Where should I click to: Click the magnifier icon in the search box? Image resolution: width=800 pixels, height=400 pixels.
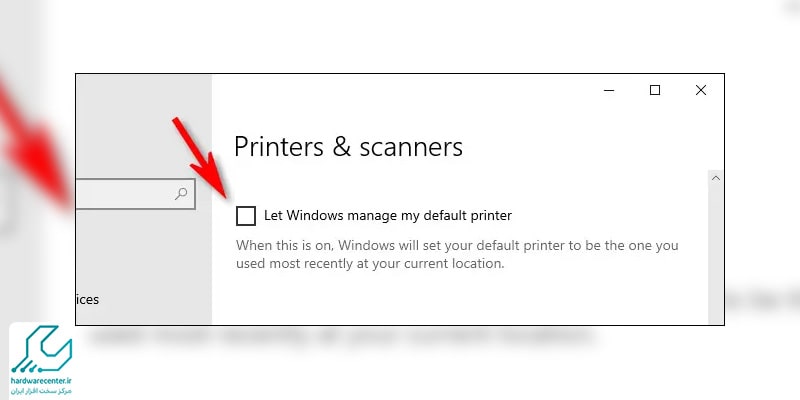pyautogui.click(x=181, y=194)
